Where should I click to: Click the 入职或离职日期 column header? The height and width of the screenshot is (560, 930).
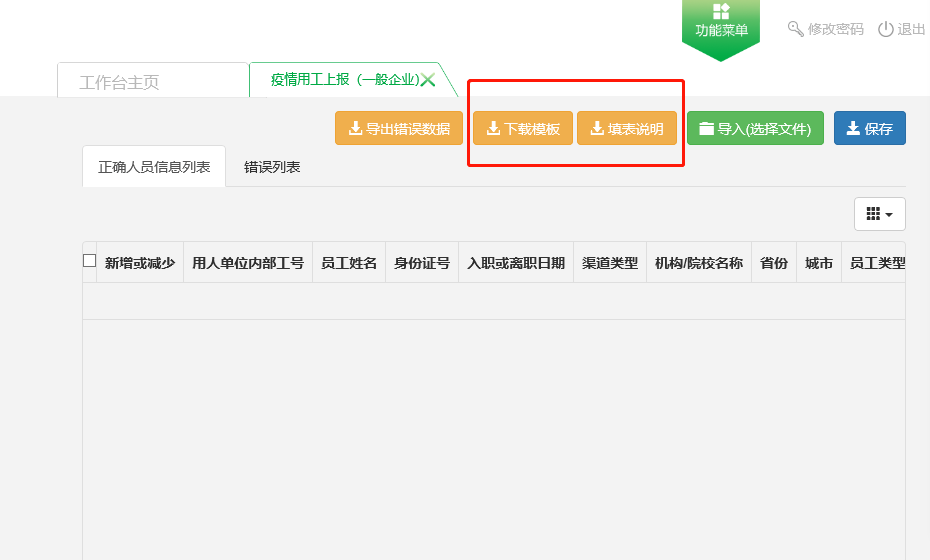pyautogui.click(x=515, y=263)
